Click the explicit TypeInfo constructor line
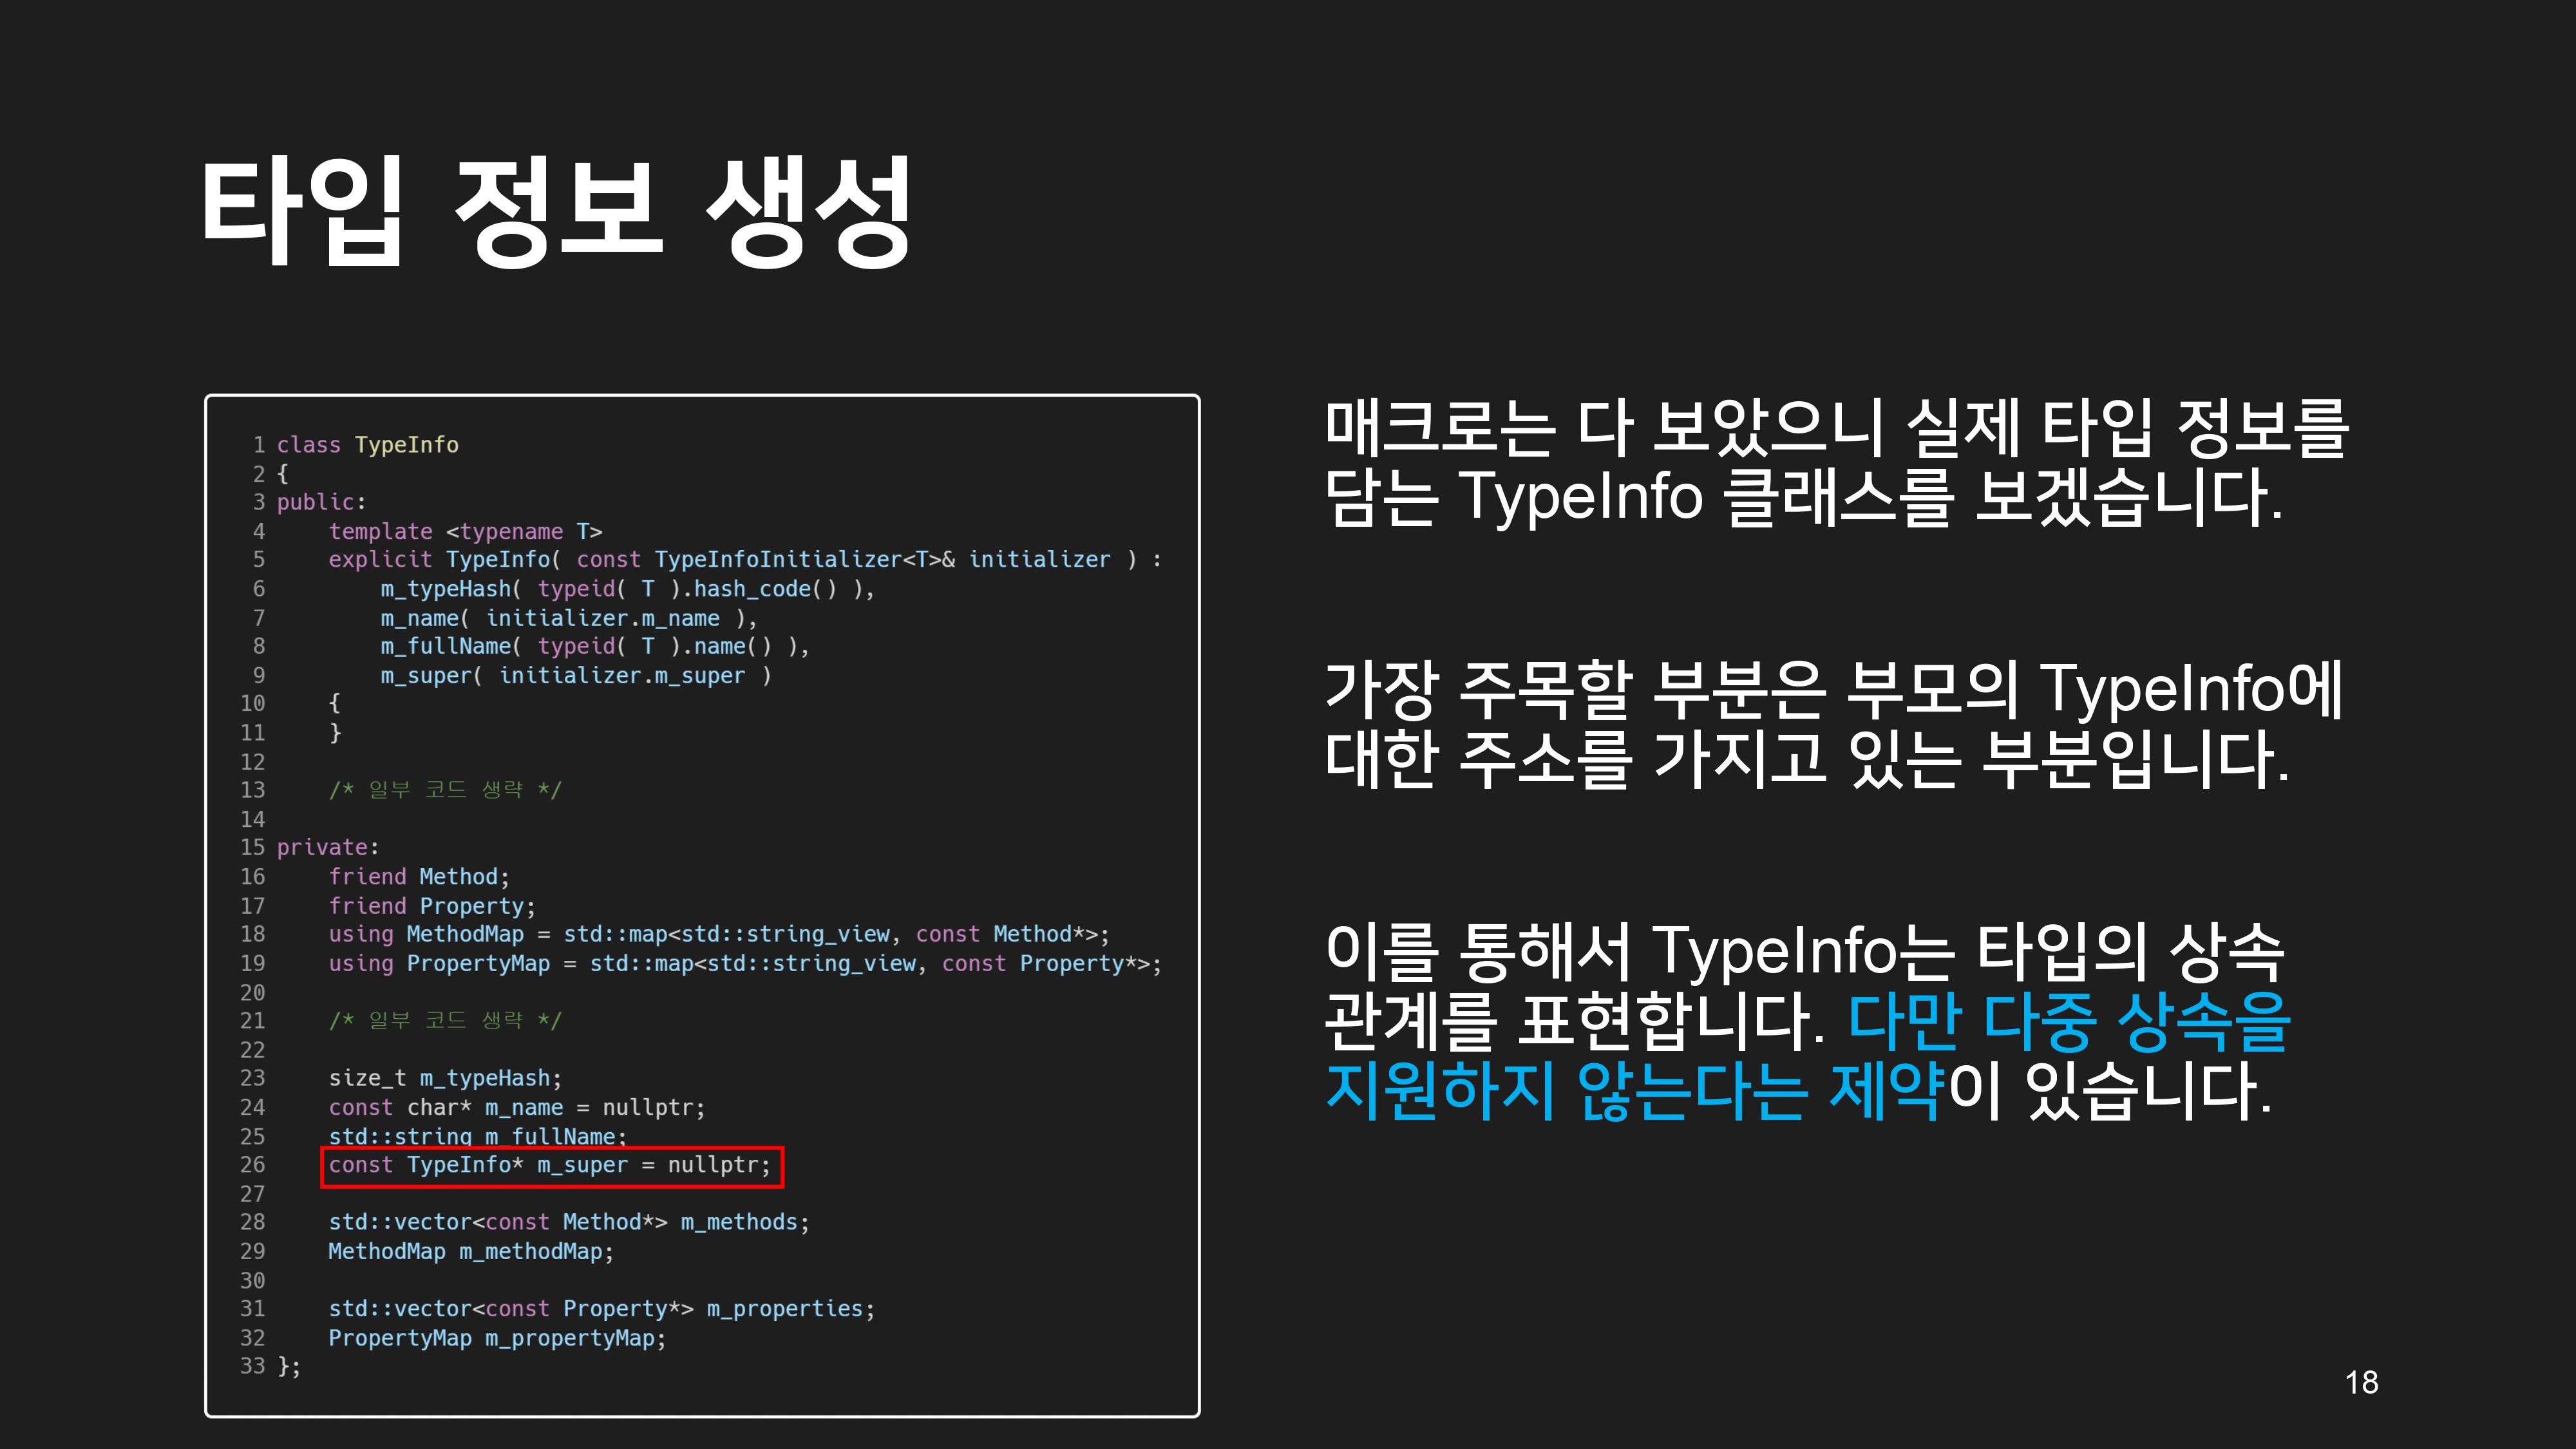2576x1449 pixels. [x=744, y=560]
